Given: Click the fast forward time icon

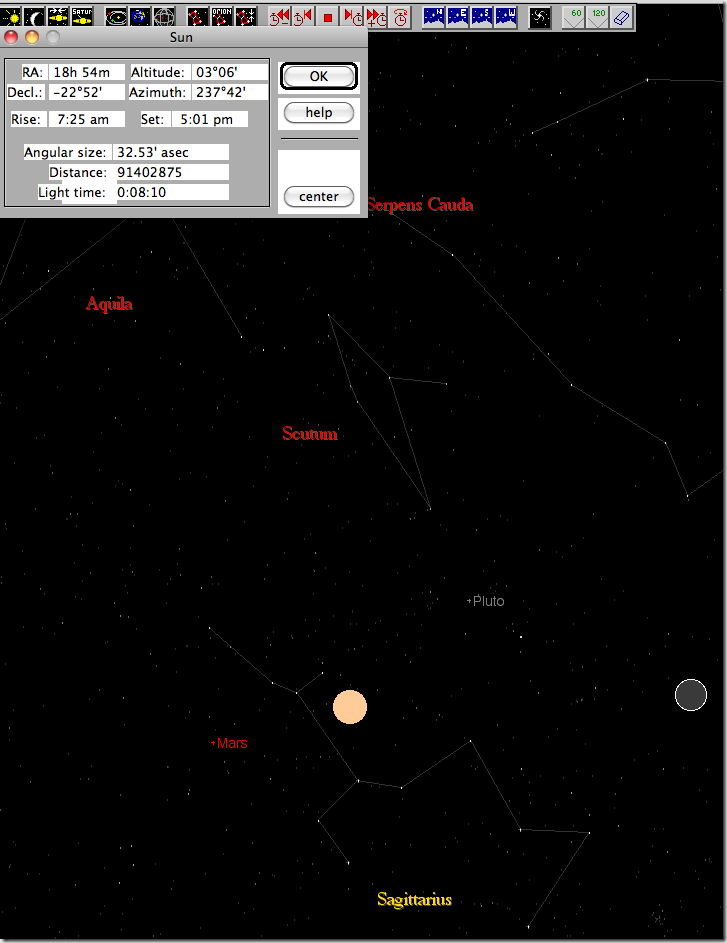Looking at the screenshot, I should (x=376, y=16).
